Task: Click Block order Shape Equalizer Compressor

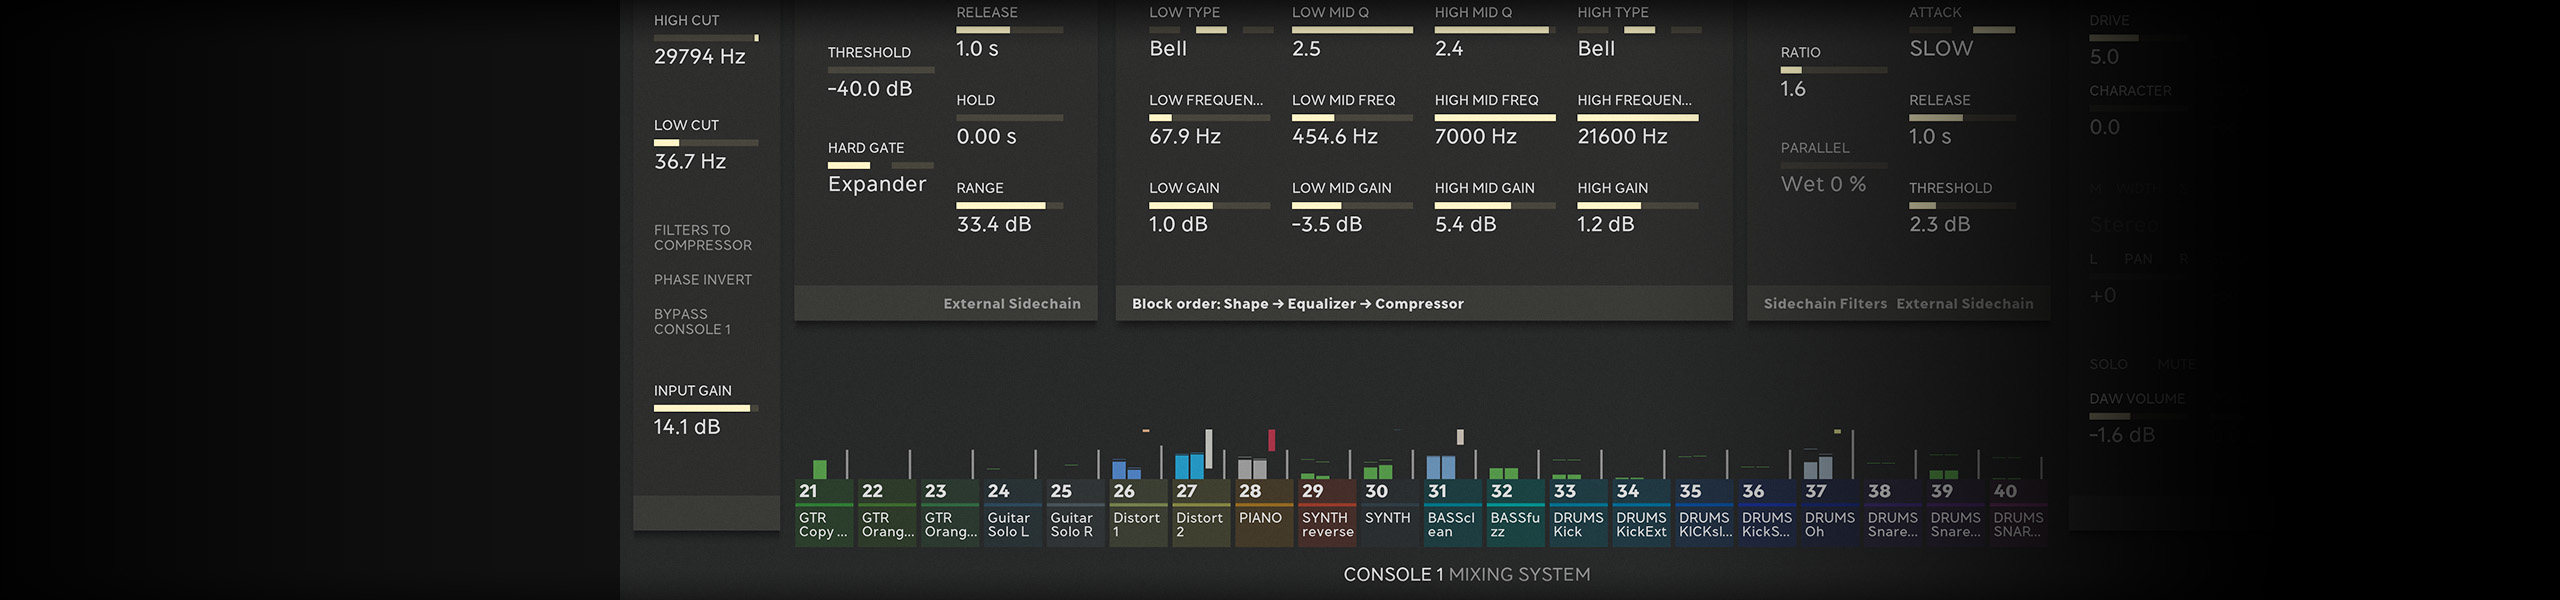Action: [1297, 304]
